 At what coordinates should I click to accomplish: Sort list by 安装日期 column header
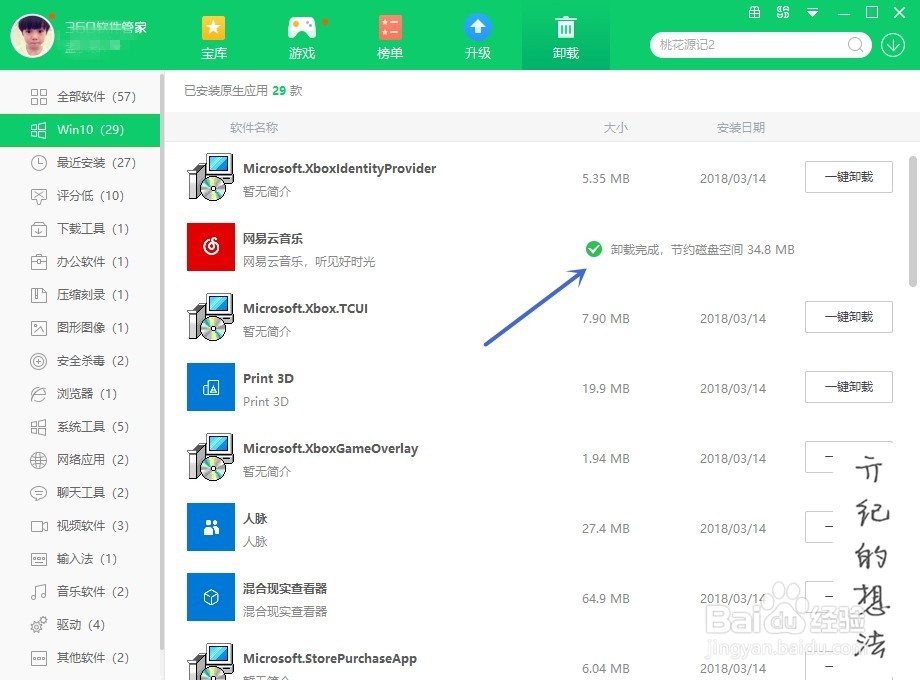point(740,127)
